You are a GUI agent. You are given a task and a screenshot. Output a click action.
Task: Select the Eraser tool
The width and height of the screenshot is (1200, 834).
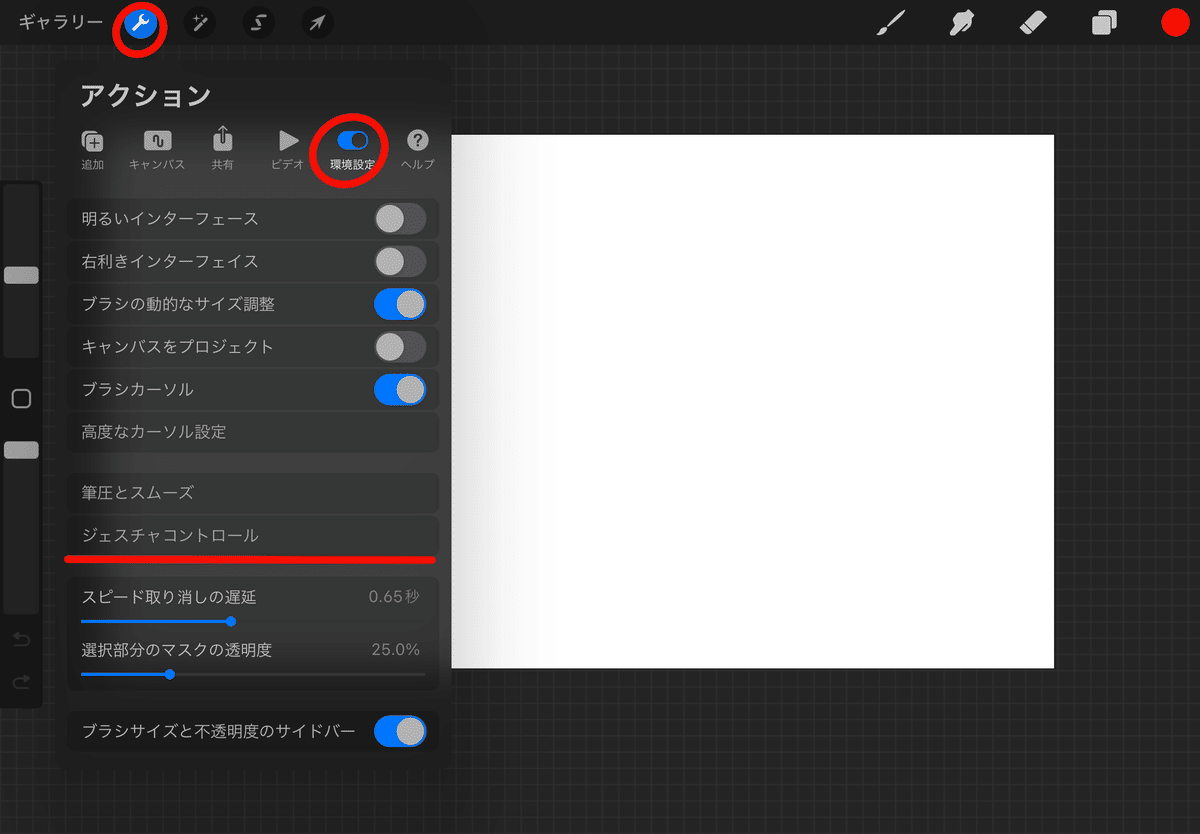click(x=1032, y=23)
